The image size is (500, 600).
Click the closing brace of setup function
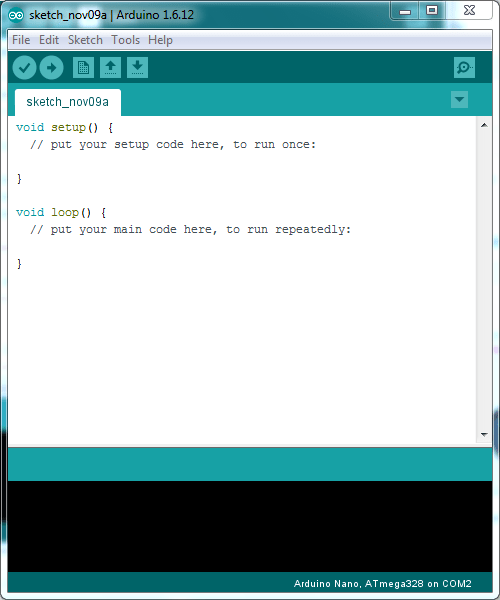[x=19, y=179]
